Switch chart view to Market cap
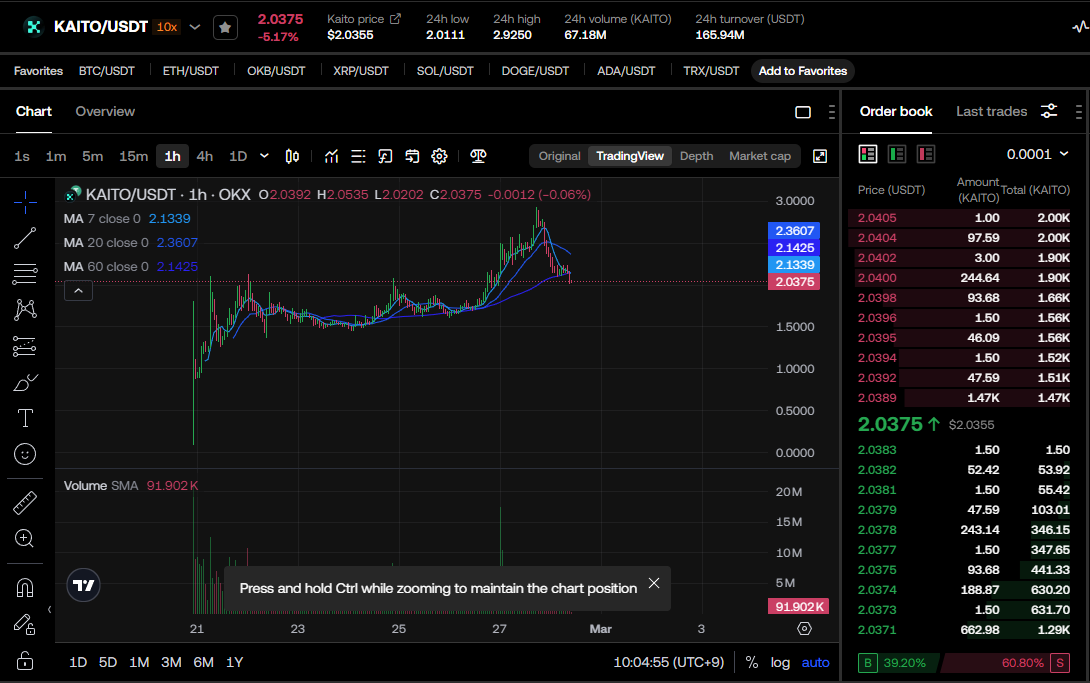Image resolution: width=1090 pixels, height=683 pixels. click(x=760, y=156)
